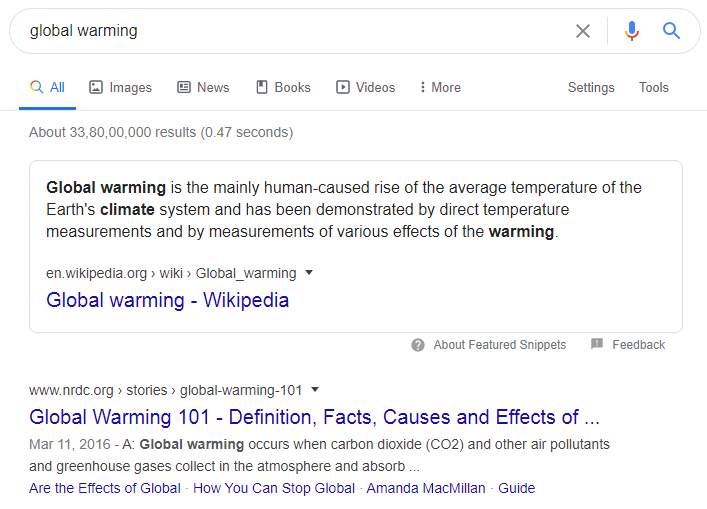The width and height of the screenshot is (707, 509).
Task: Start voice search with the microphone icon
Action: [632, 31]
